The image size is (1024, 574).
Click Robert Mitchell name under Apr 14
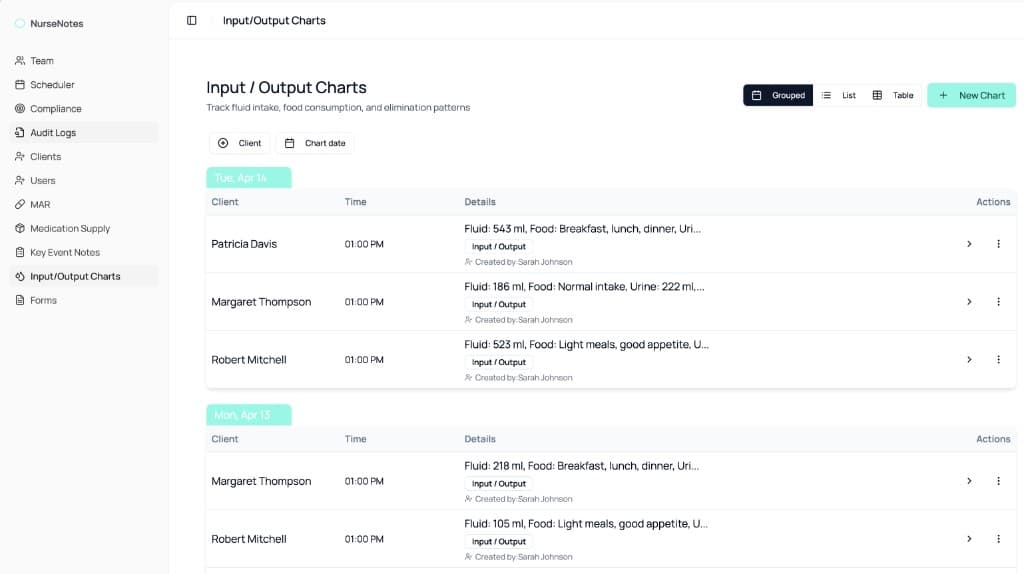coord(249,360)
